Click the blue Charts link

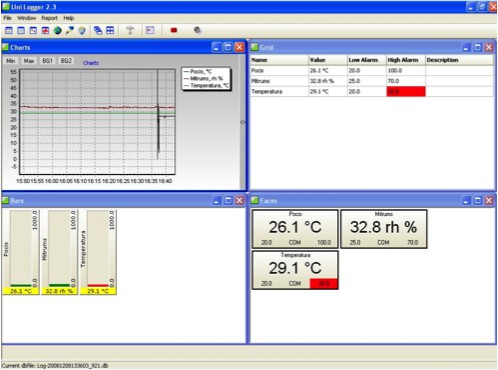point(91,63)
